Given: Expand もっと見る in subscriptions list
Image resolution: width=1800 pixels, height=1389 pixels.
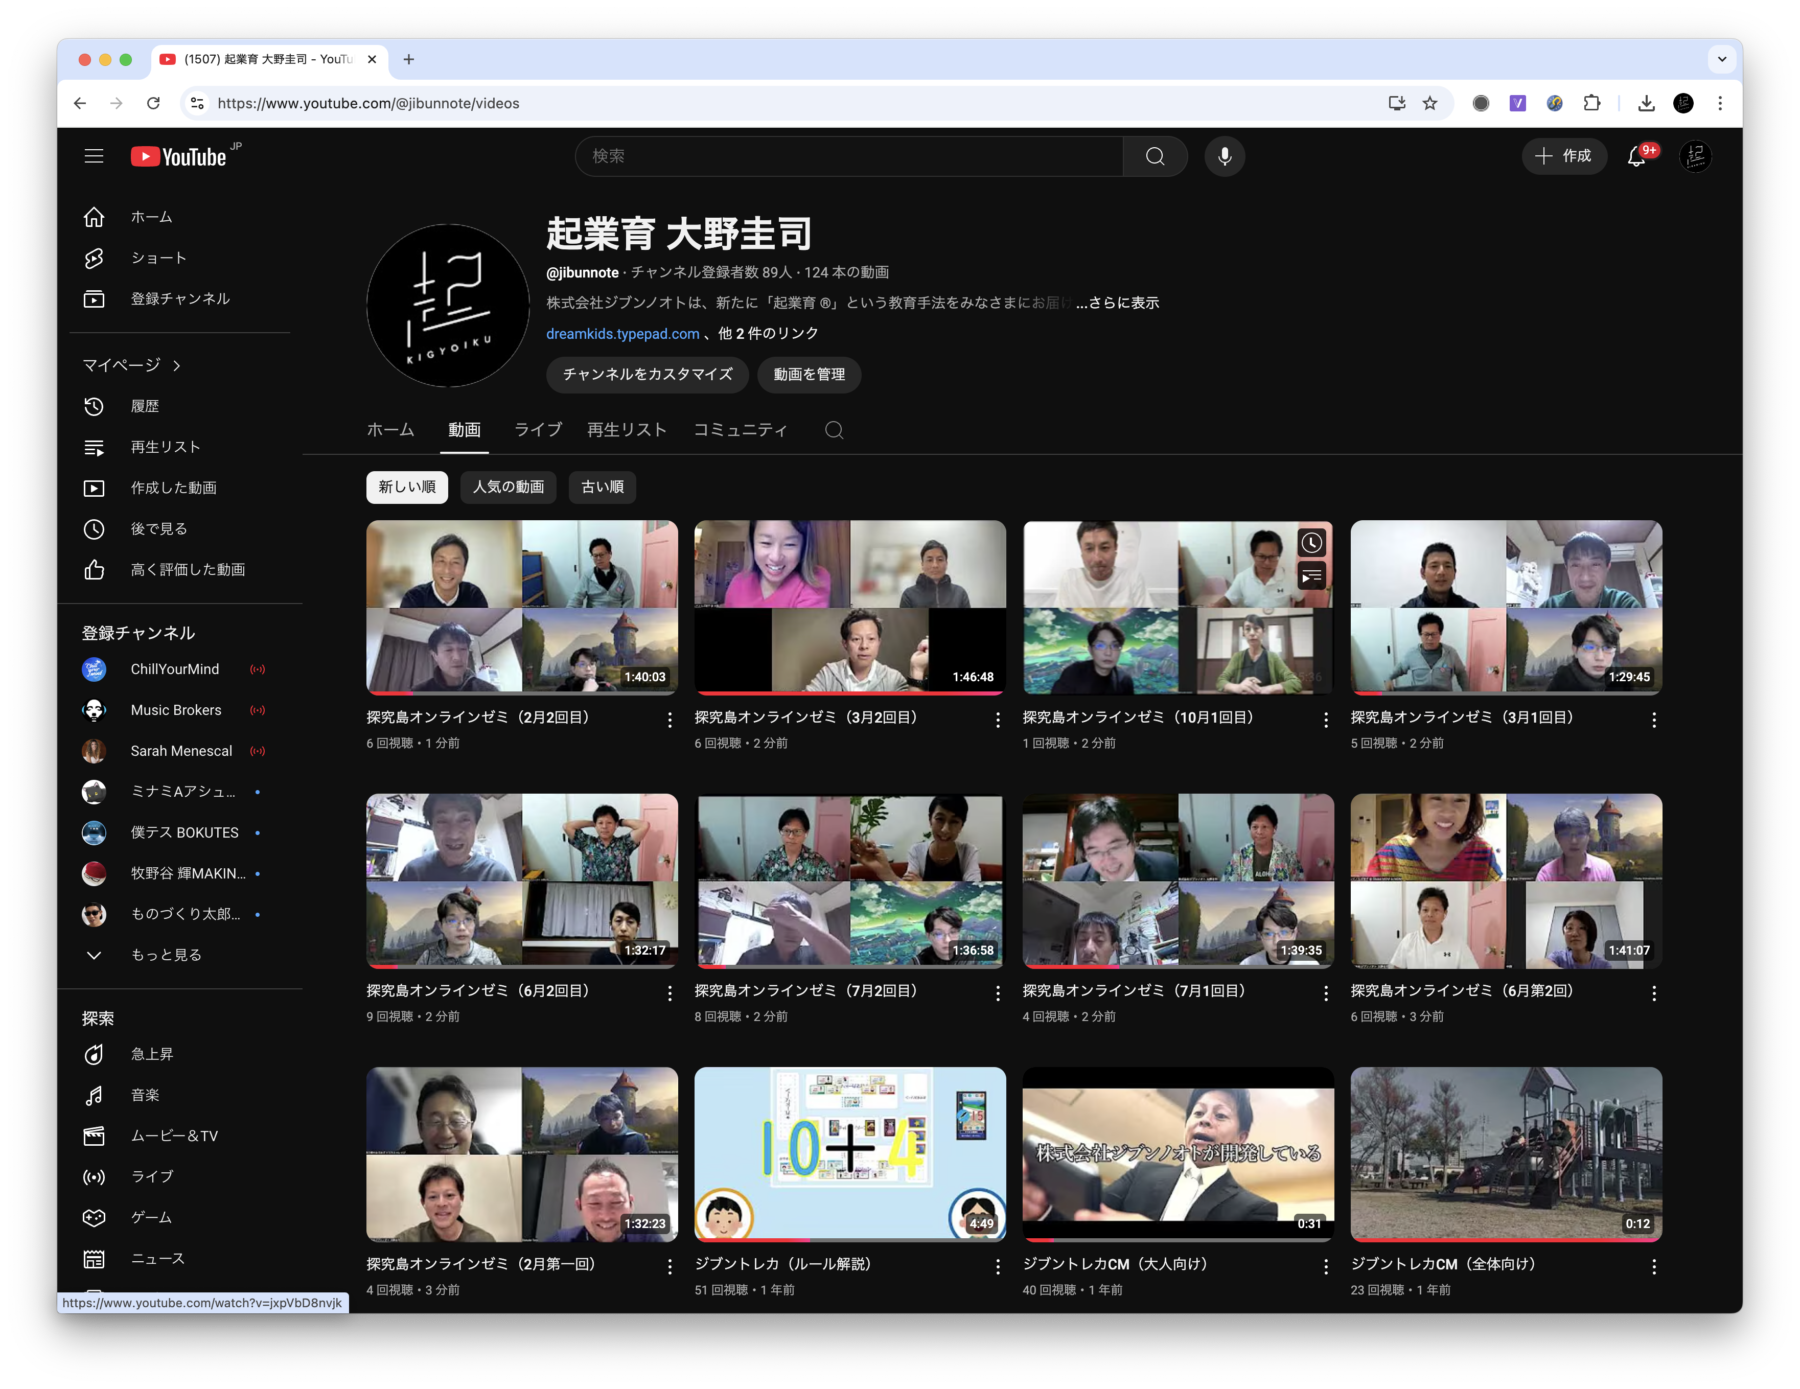Looking at the screenshot, I should [166, 955].
